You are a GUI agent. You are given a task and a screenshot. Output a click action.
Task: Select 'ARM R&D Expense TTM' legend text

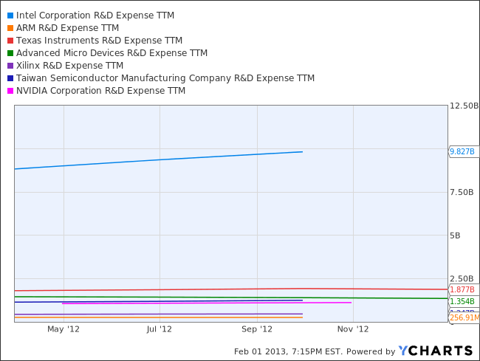coord(68,28)
